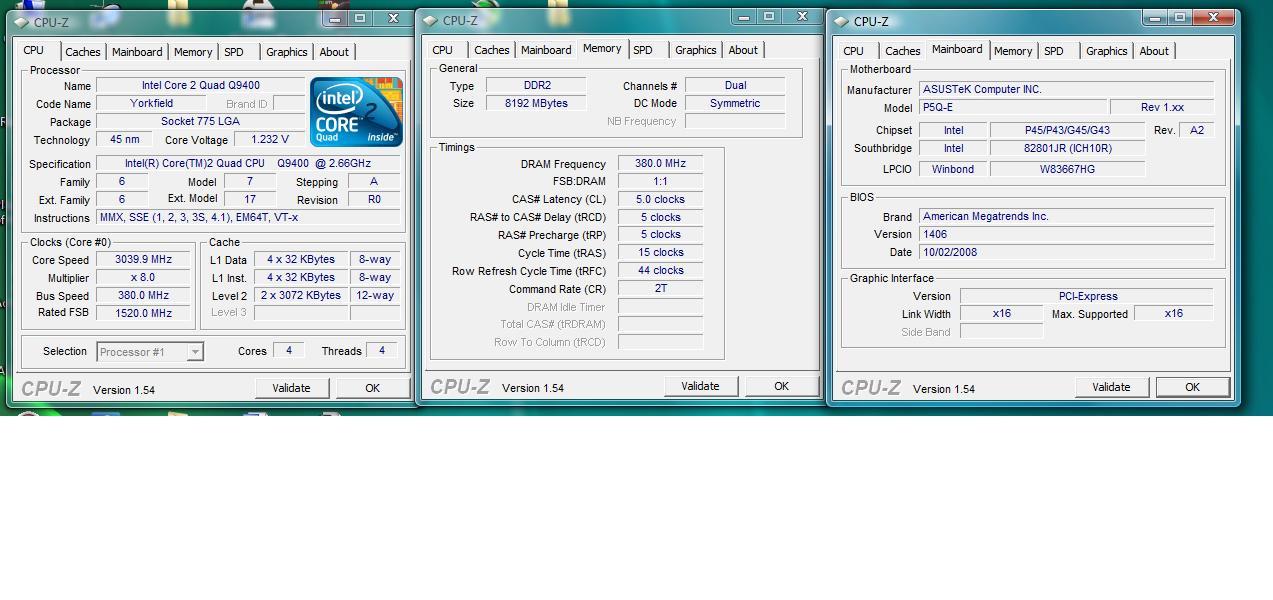1273x600 pixels.
Task: Open About tab in middle window
Action: pos(743,50)
